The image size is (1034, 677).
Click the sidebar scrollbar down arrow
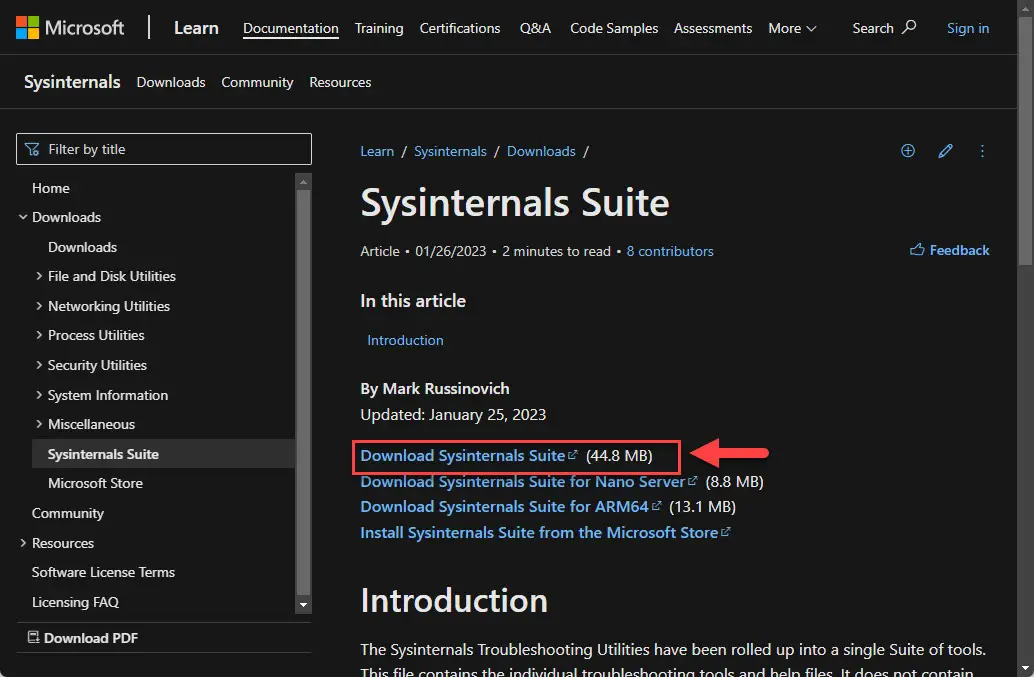point(303,604)
